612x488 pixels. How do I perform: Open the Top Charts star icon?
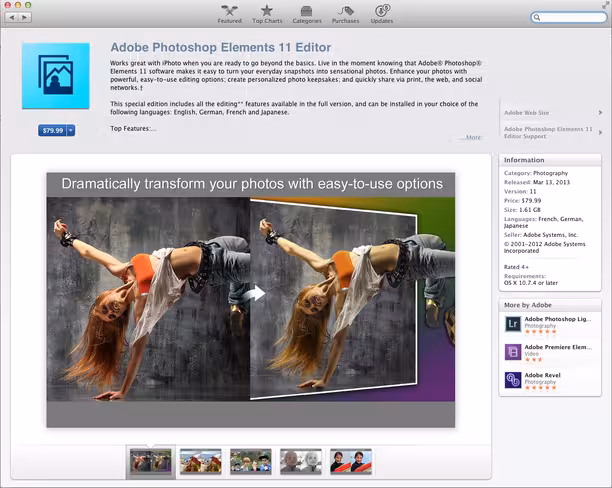[267, 11]
